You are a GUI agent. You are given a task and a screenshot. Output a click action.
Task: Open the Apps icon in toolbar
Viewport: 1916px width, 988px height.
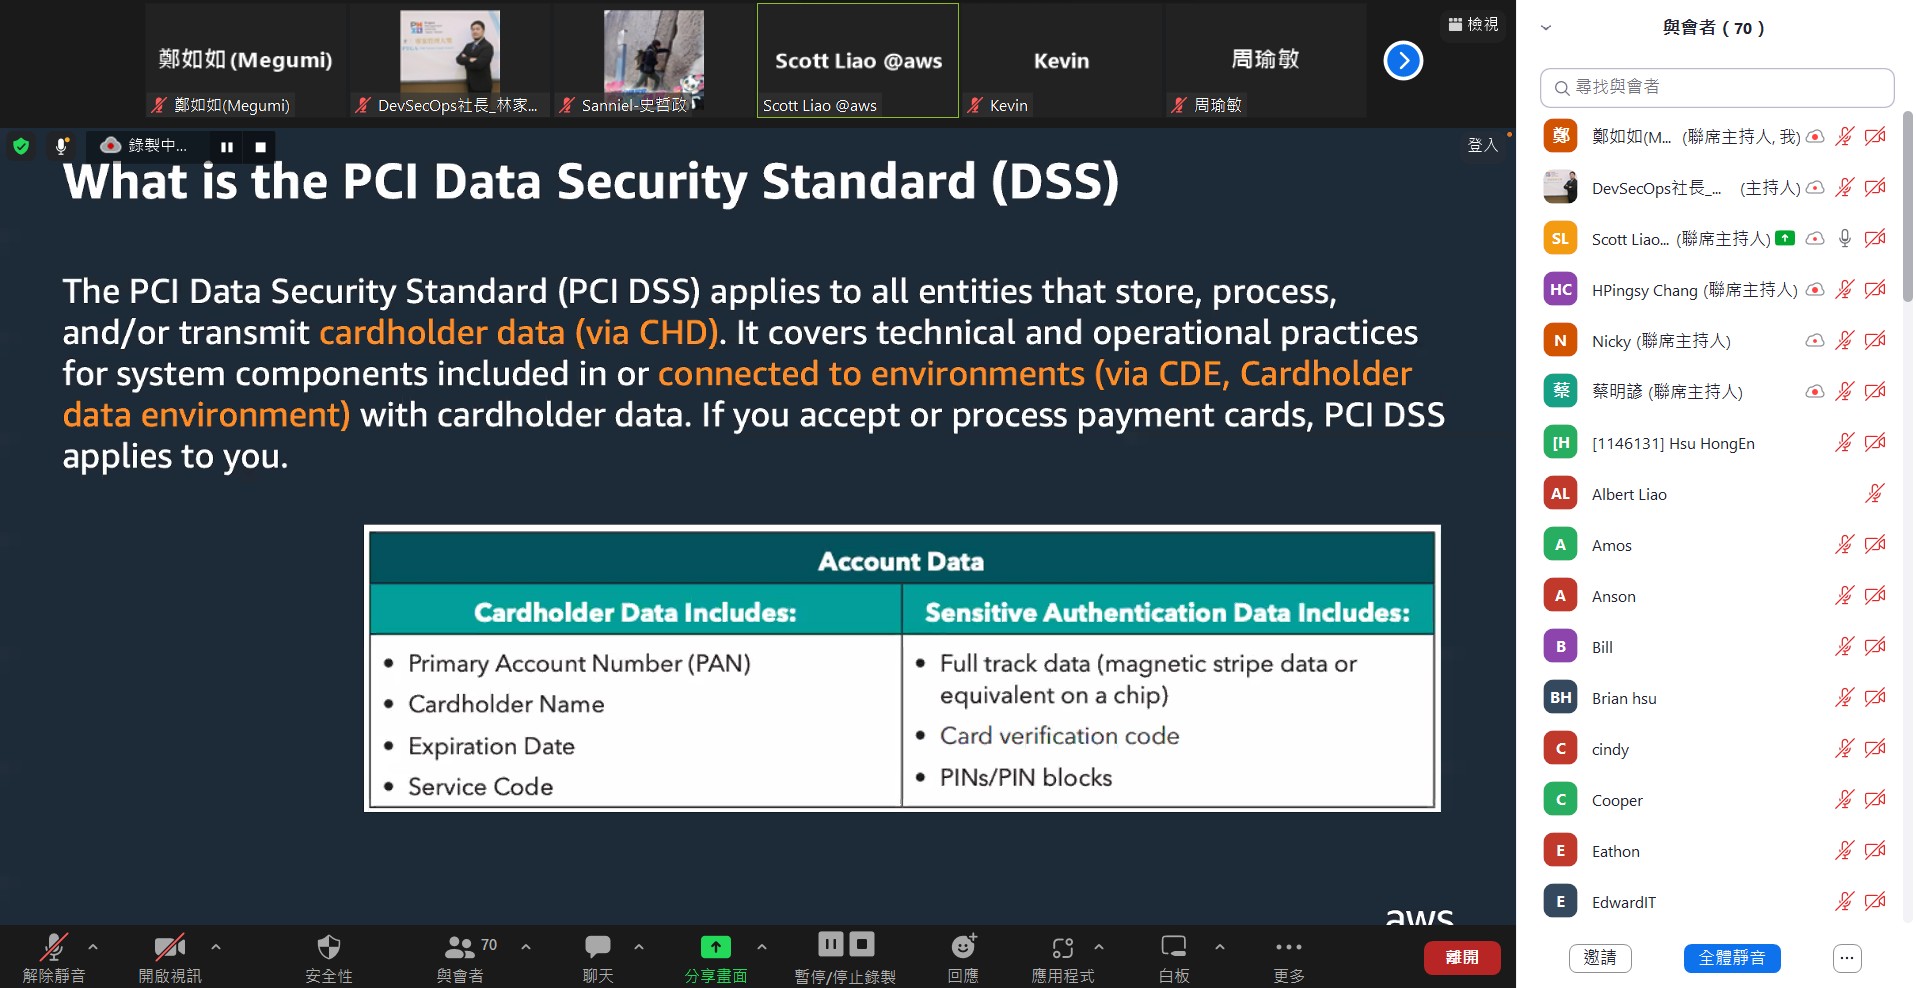pyautogui.click(x=1062, y=947)
